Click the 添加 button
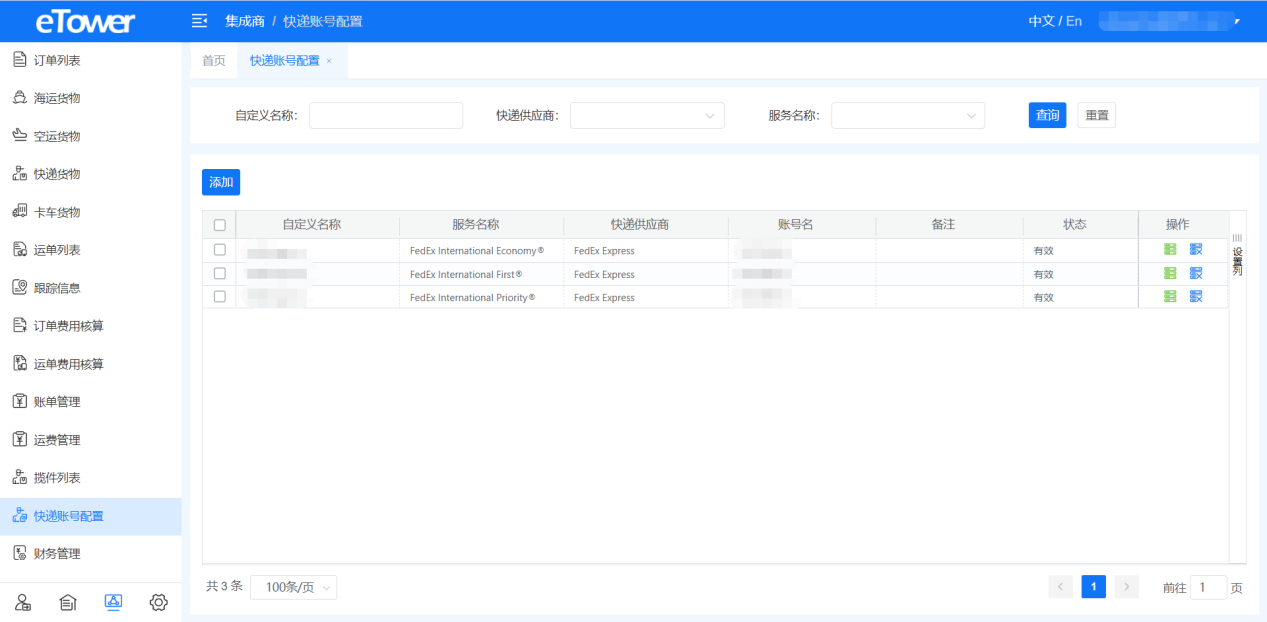Viewport: 1267px width, 622px height. pyautogui.click(x=221, y=182)
